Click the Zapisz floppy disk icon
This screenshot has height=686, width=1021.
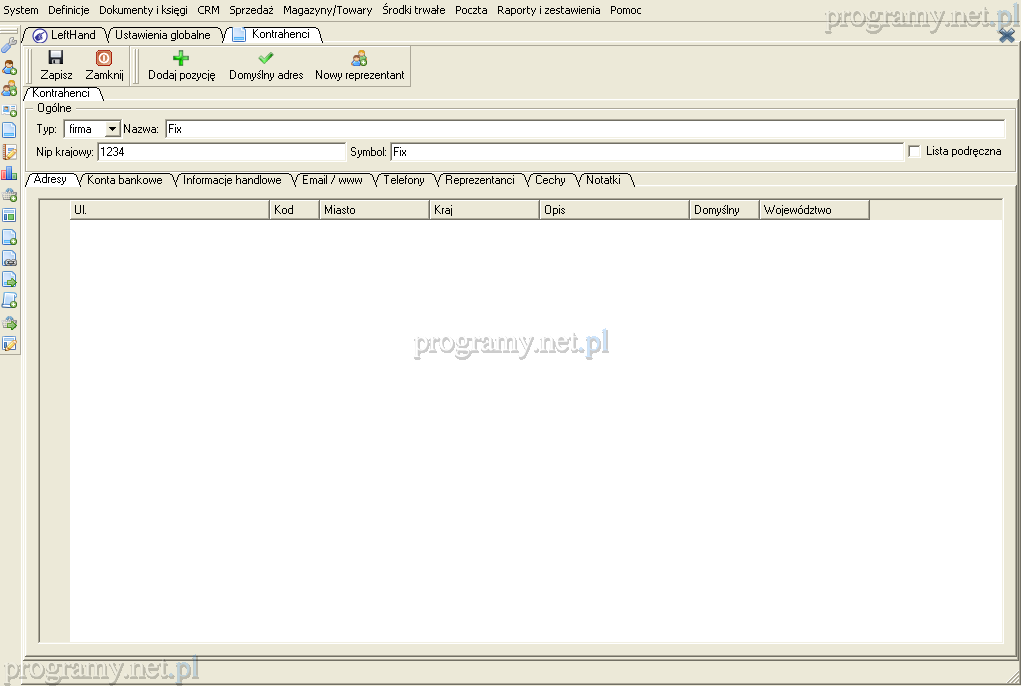coord(56,58)
